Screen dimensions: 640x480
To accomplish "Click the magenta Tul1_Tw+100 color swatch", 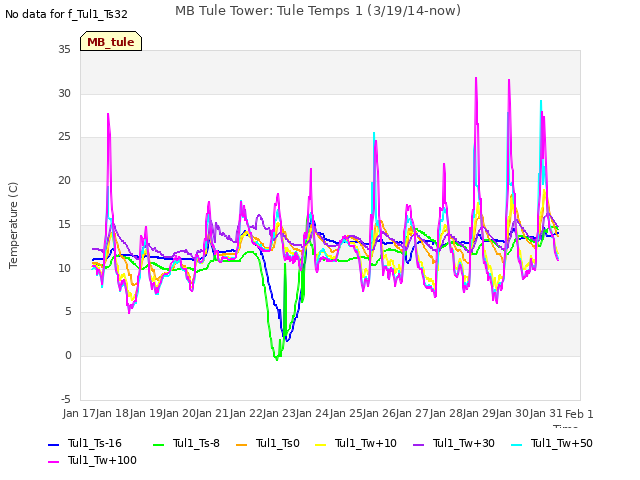I will point(53,462).
